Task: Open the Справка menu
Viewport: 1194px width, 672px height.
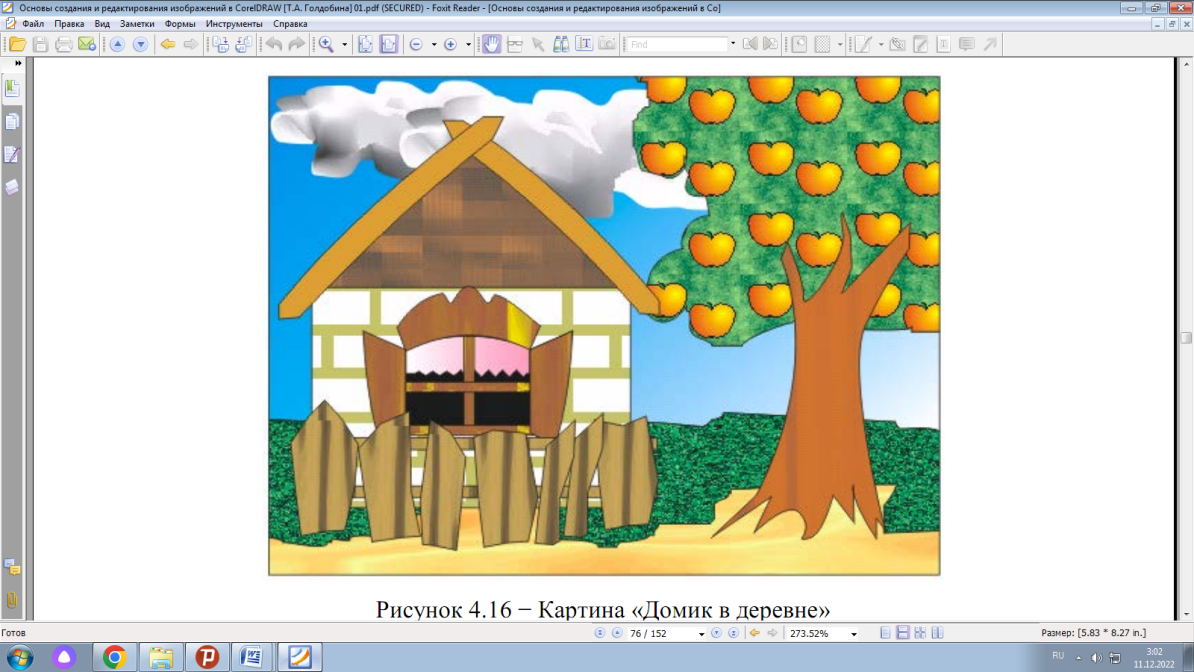Action: click(x=290, y=24)
